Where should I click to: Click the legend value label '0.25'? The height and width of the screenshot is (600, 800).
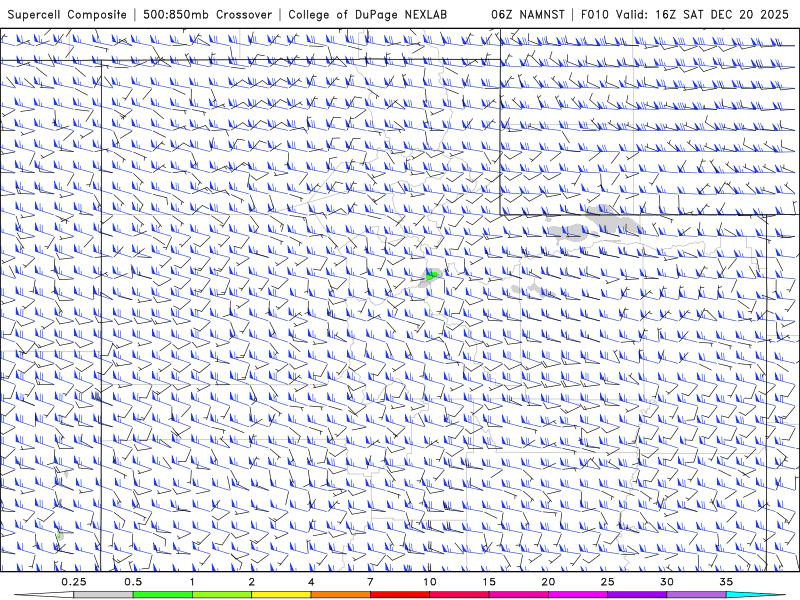(74, 582)
